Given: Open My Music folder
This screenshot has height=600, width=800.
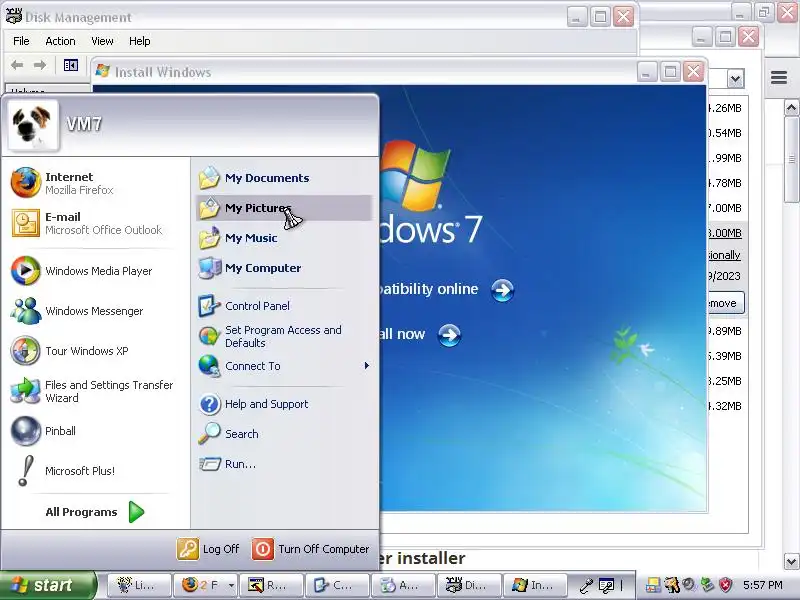Looking at the screenshot, I should tap(284, 238).
